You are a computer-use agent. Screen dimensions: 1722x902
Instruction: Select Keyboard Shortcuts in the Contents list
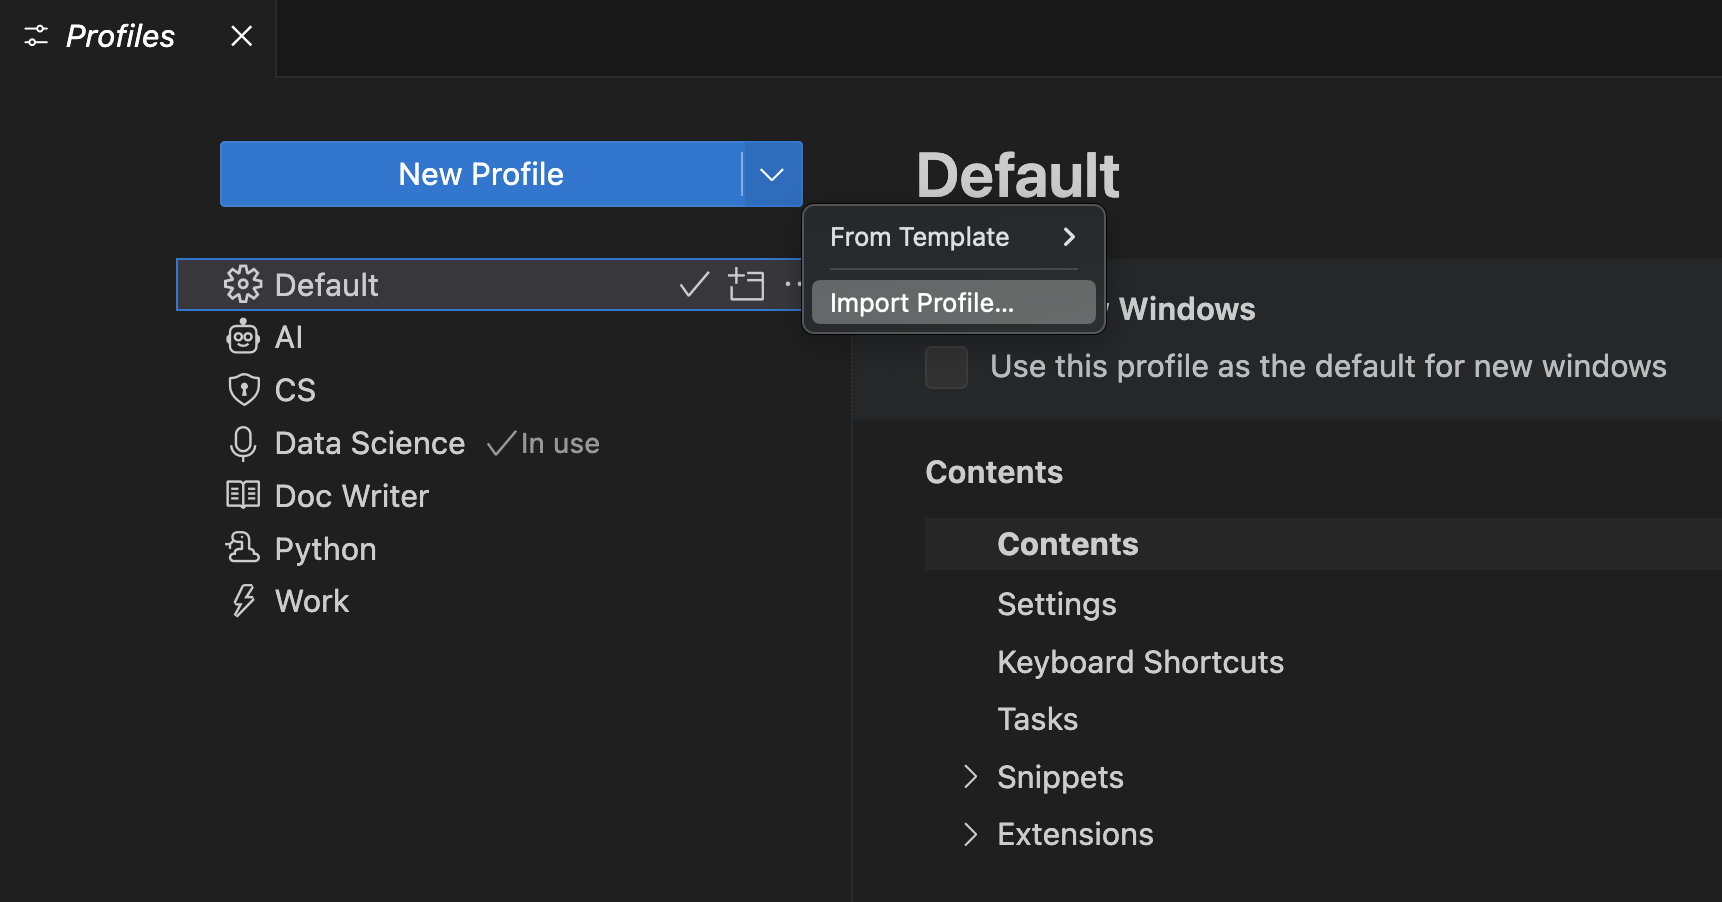tap(1140, 661)
